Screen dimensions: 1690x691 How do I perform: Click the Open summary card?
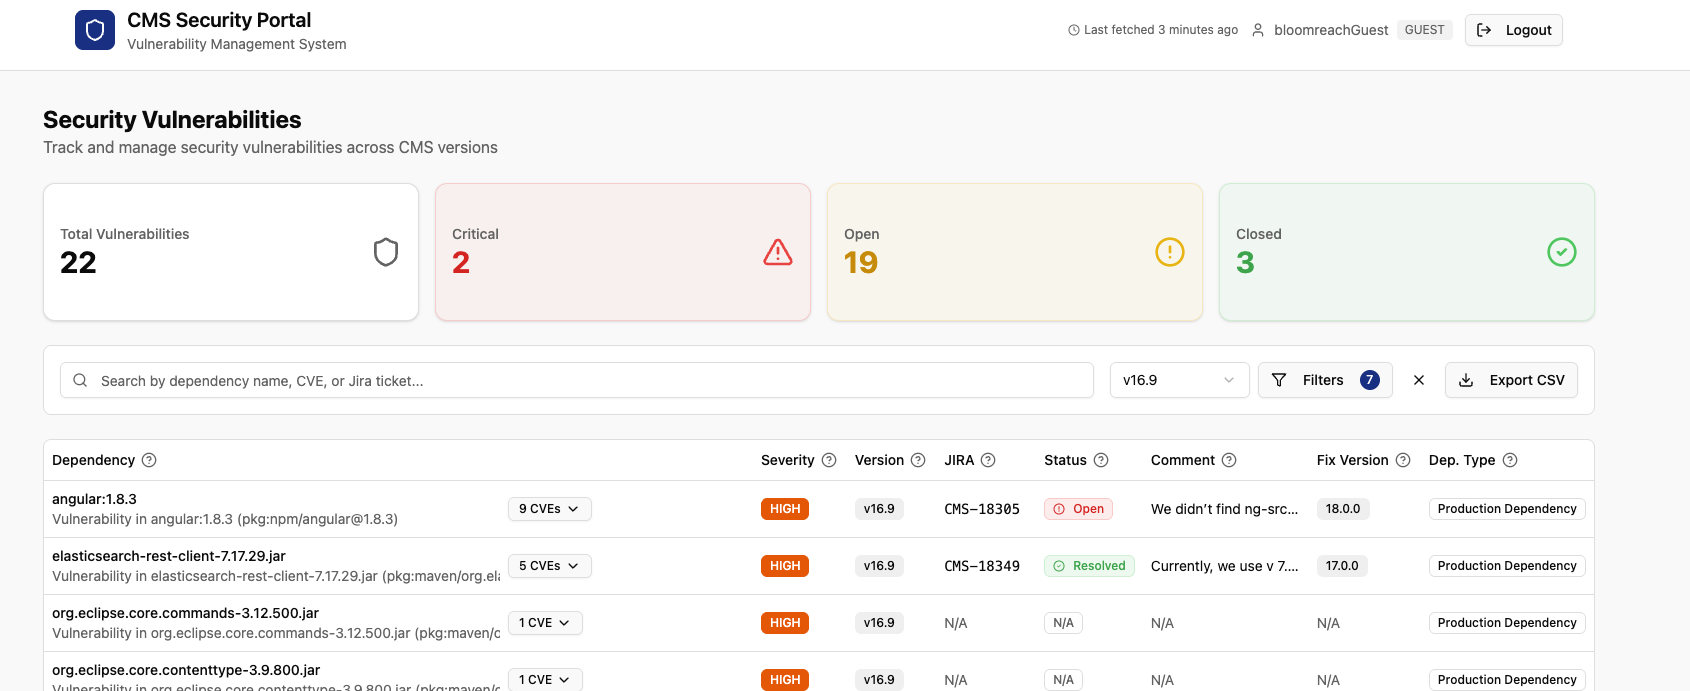point(1015,252)
